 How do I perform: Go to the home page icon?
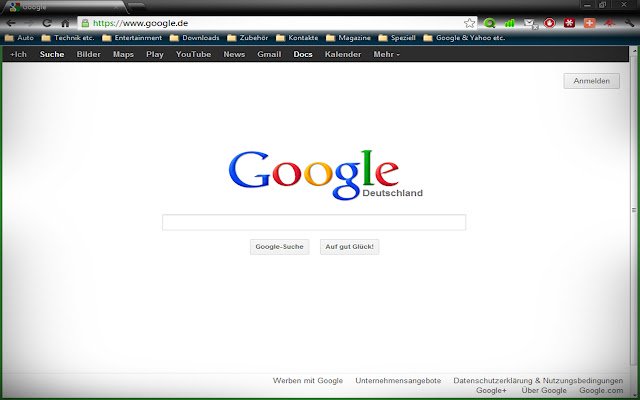(65, 23)
